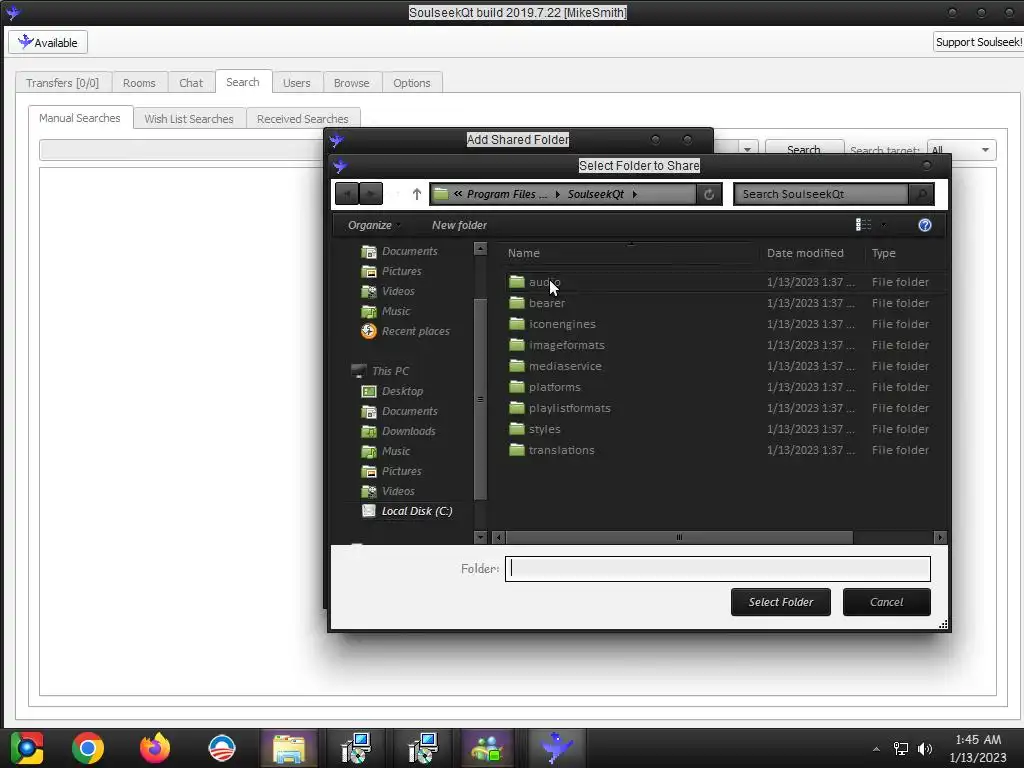The image size is (1024, 768).
Task: Select the platforms folder icon
Action: [x=517, y=387]
